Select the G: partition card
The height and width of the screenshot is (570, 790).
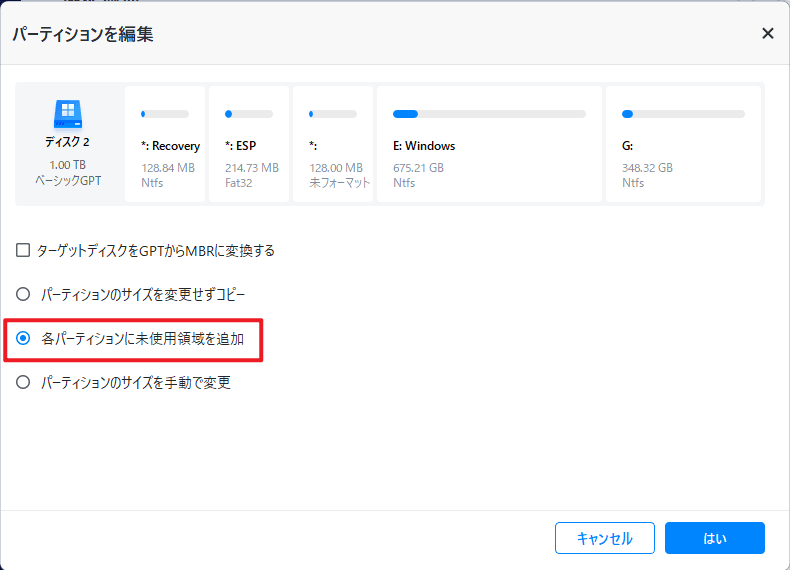point(683,144)
